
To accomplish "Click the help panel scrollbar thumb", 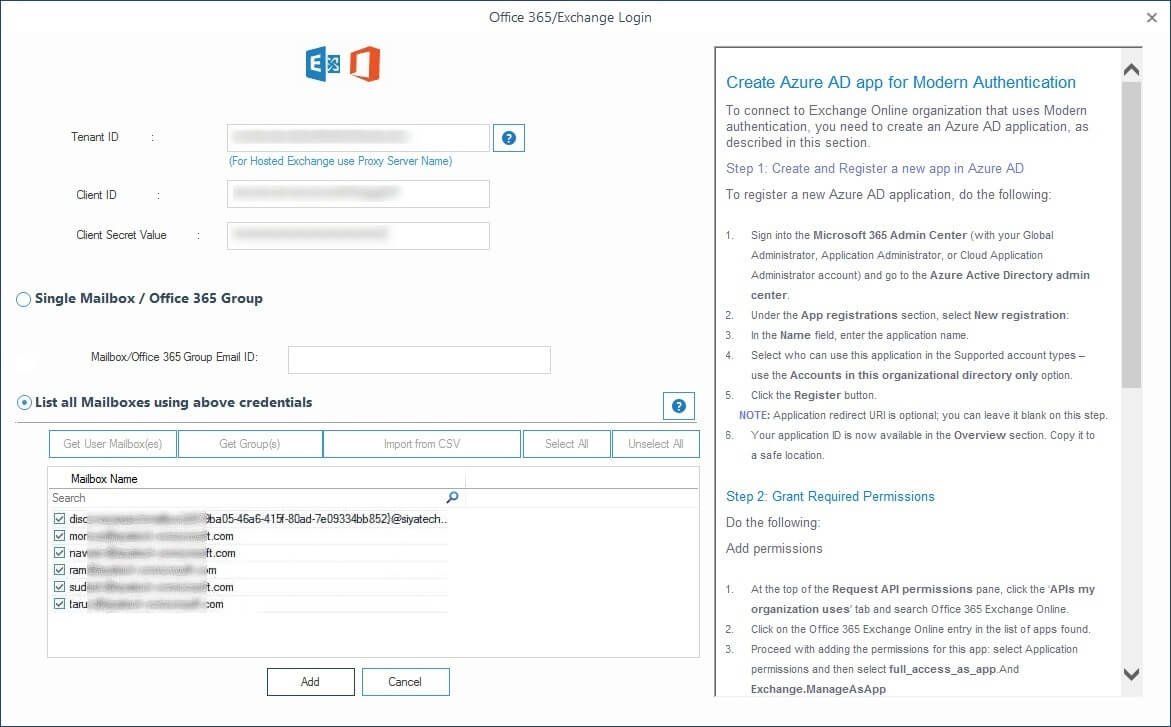I will point(1131,235).
